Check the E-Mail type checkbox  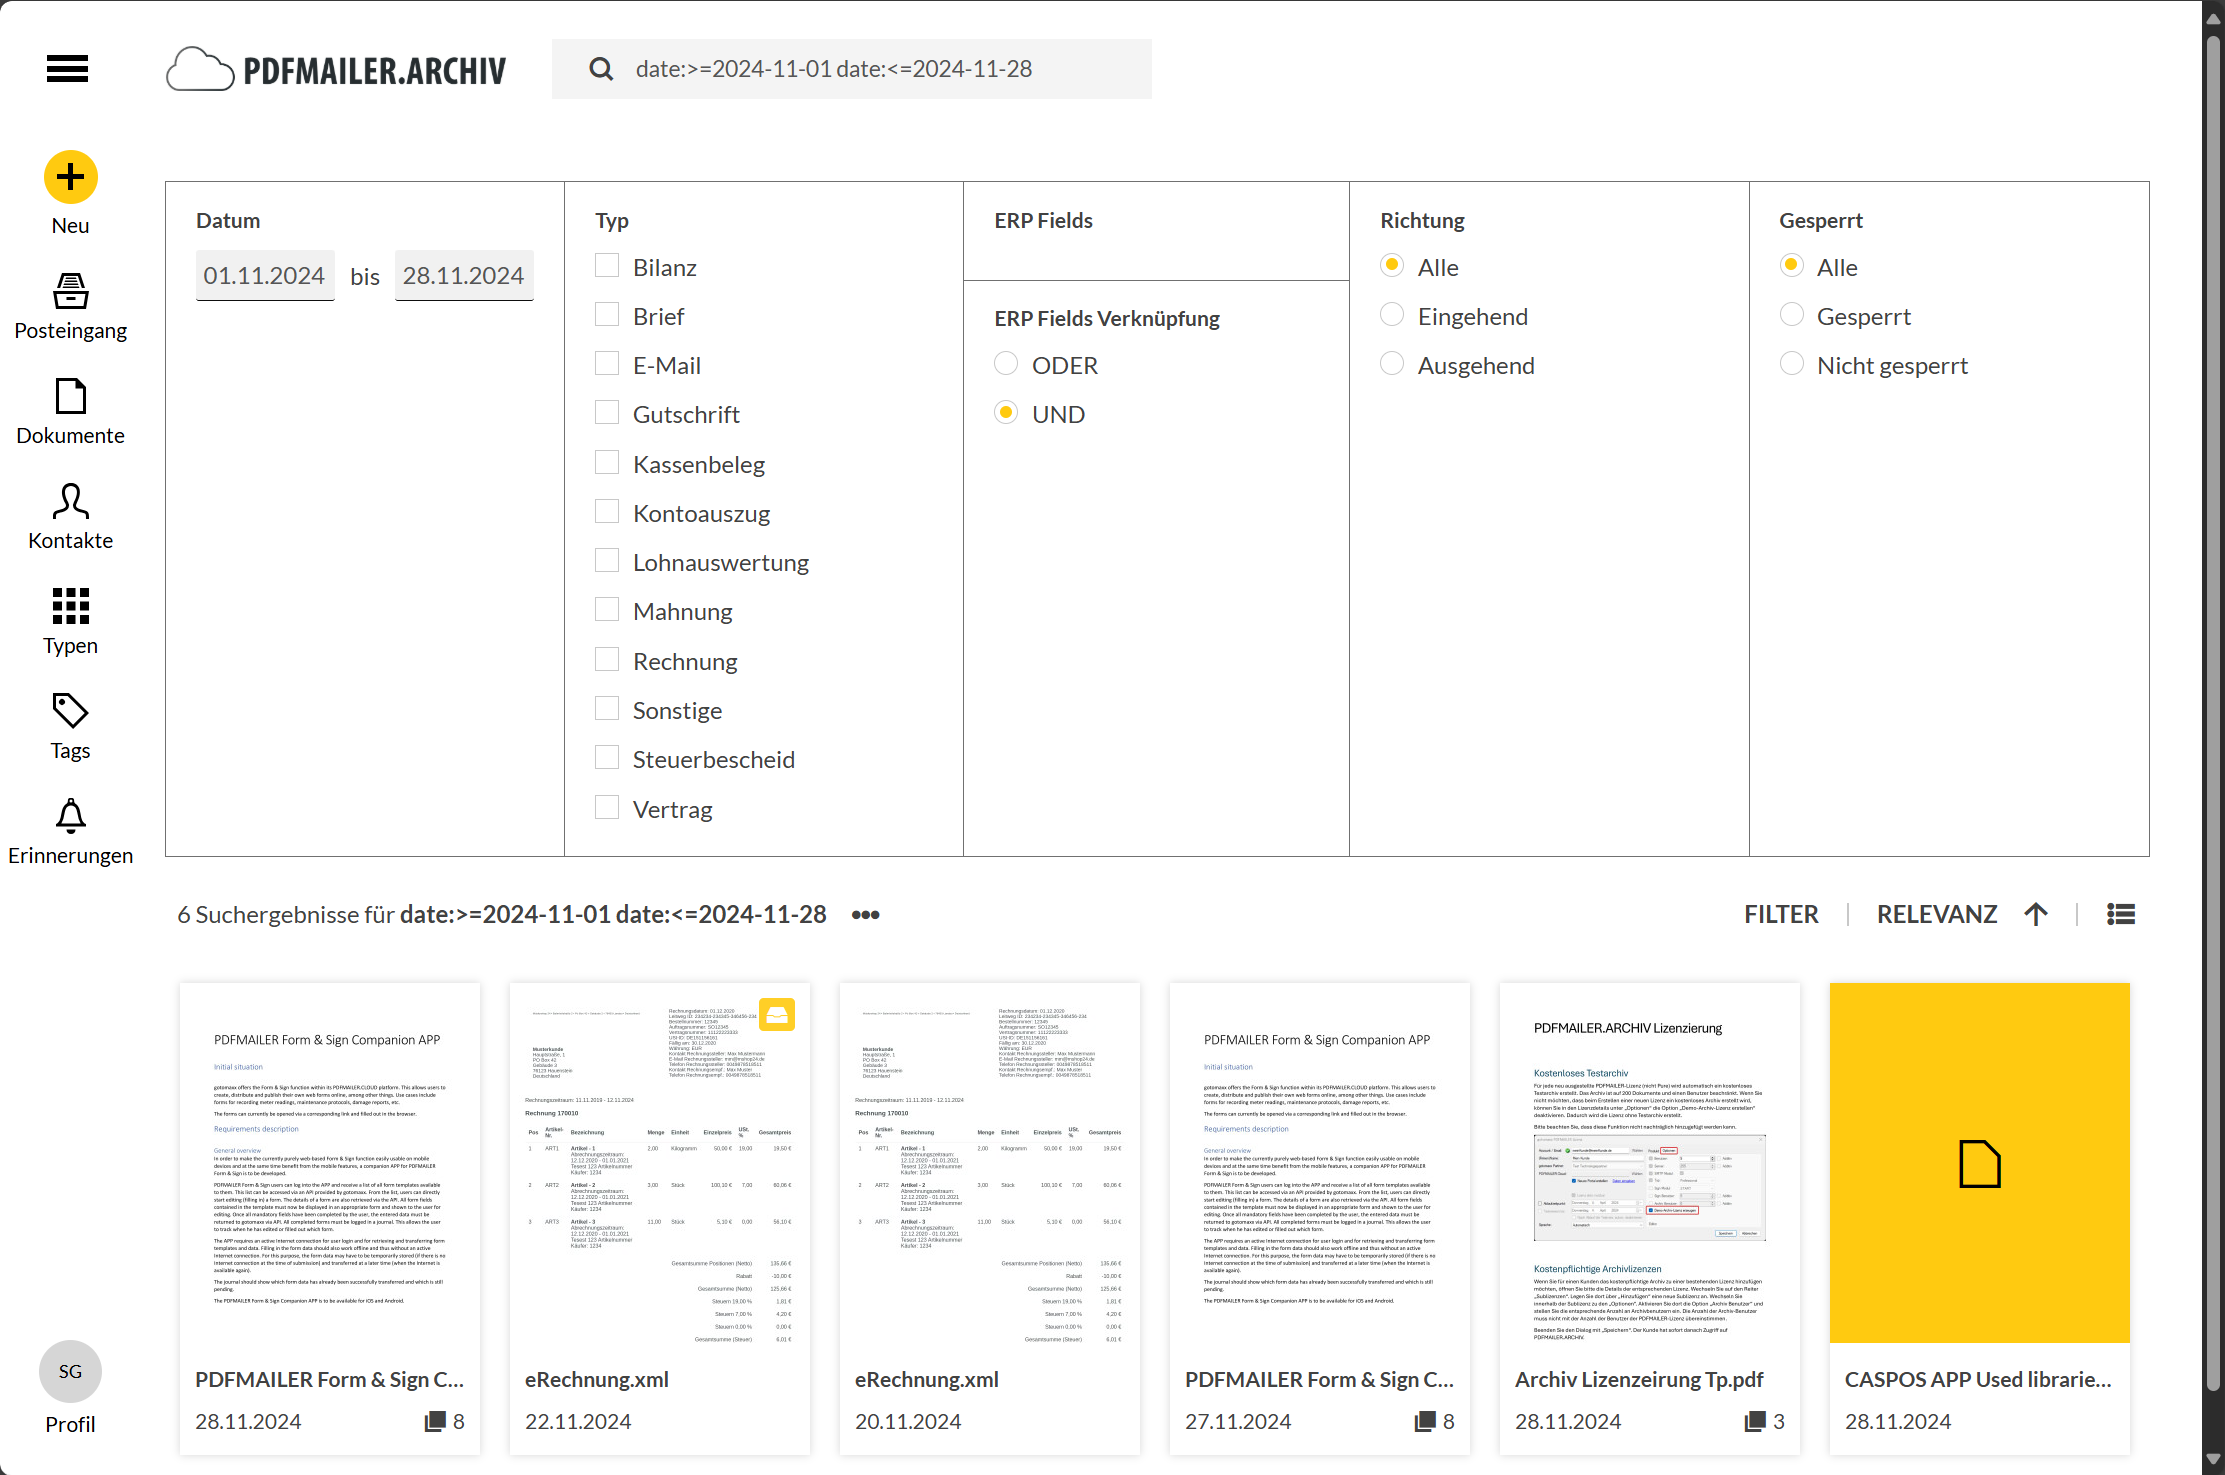click(607, 364)
